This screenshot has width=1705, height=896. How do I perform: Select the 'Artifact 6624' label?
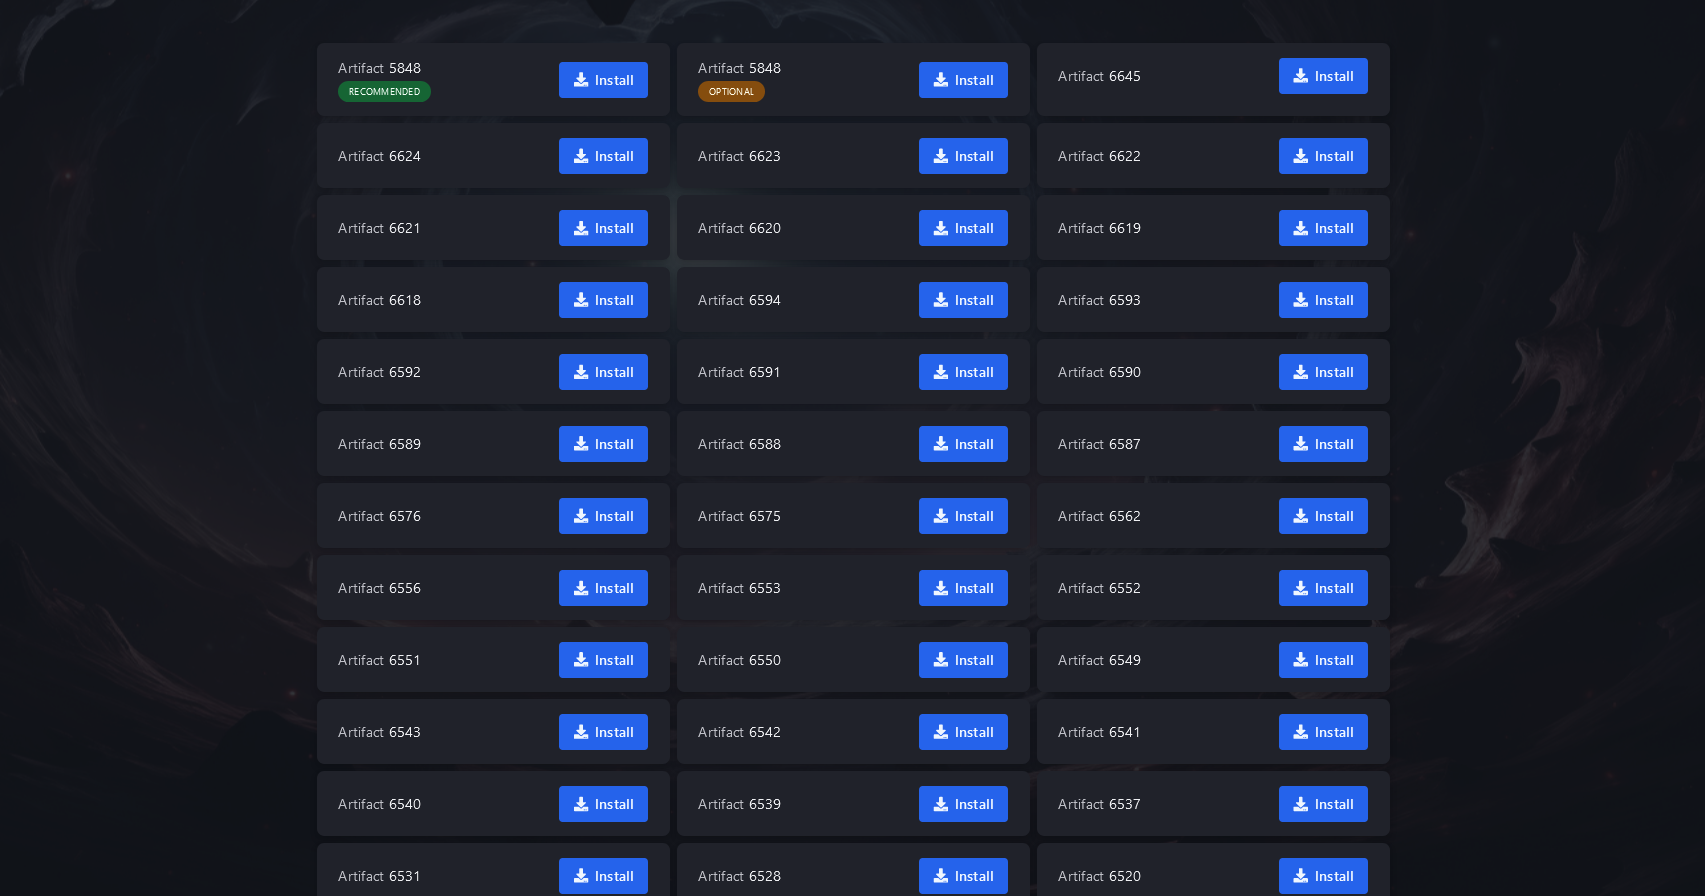379,156
